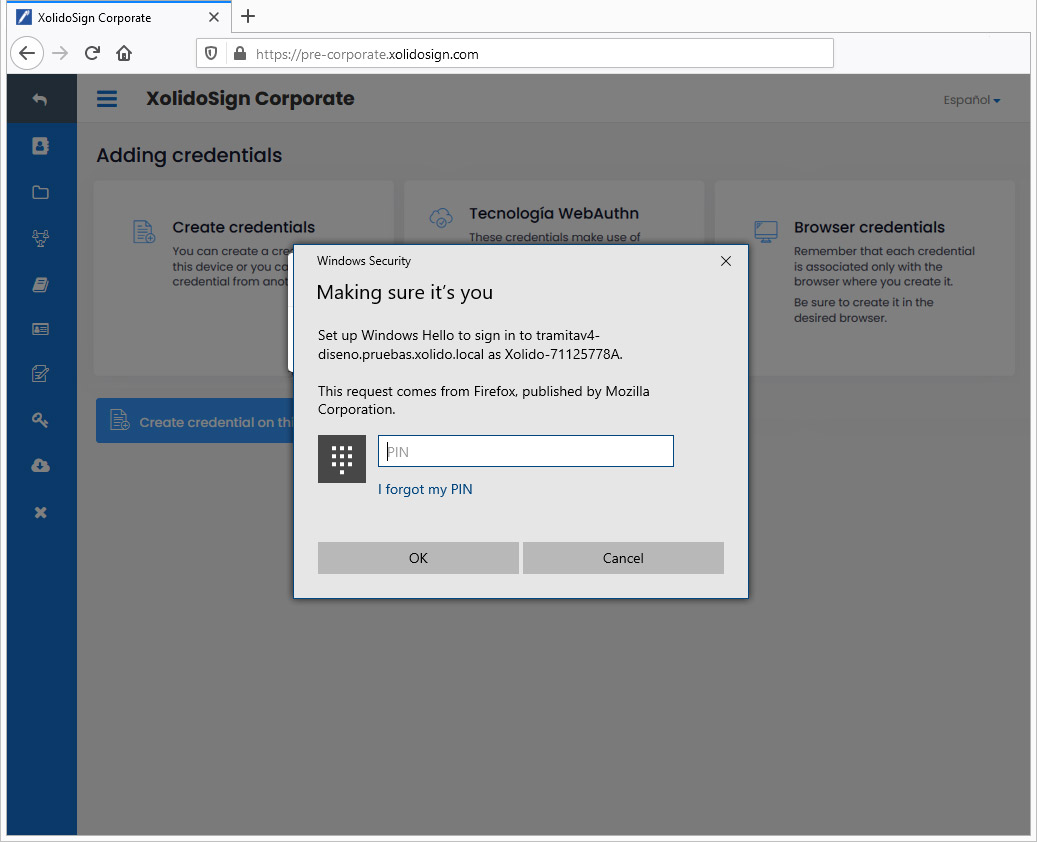
Task: Click the sidebar return arrow icon
Action: coord(40,99)
